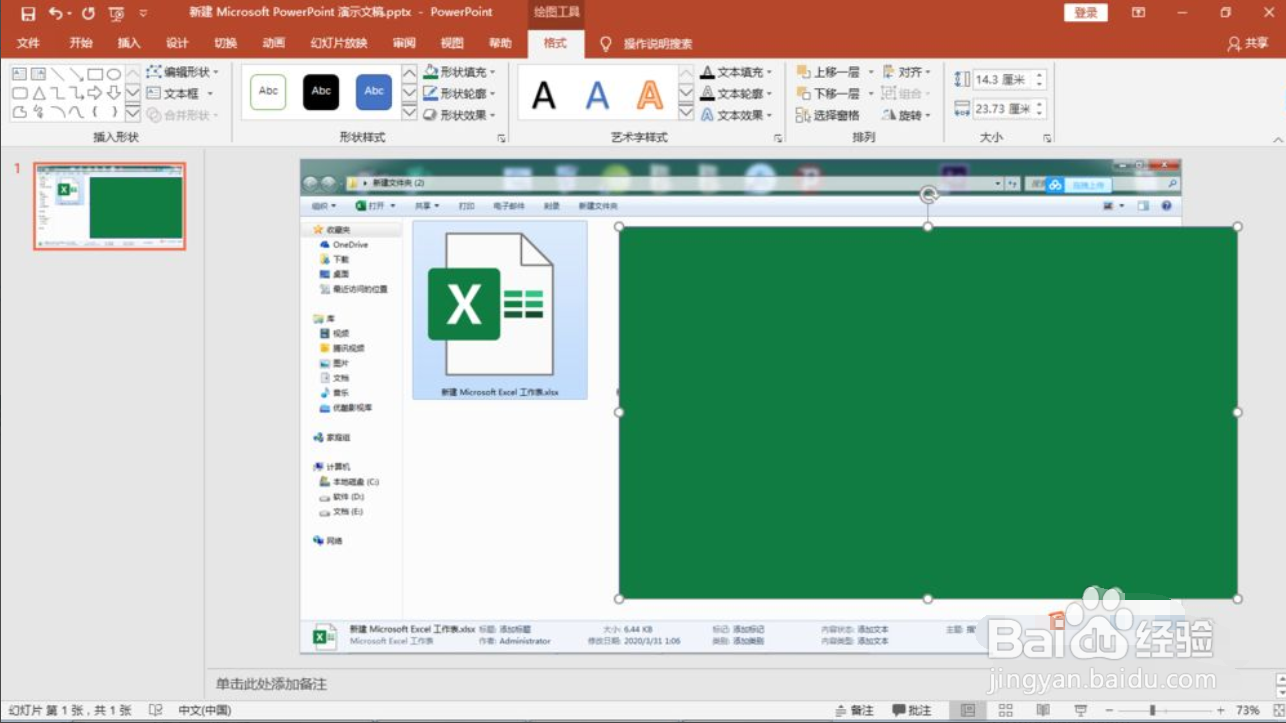This screenshot has height=723, width=1286.
Task: Apply black WordArt A style
Action: coord(544,95)
